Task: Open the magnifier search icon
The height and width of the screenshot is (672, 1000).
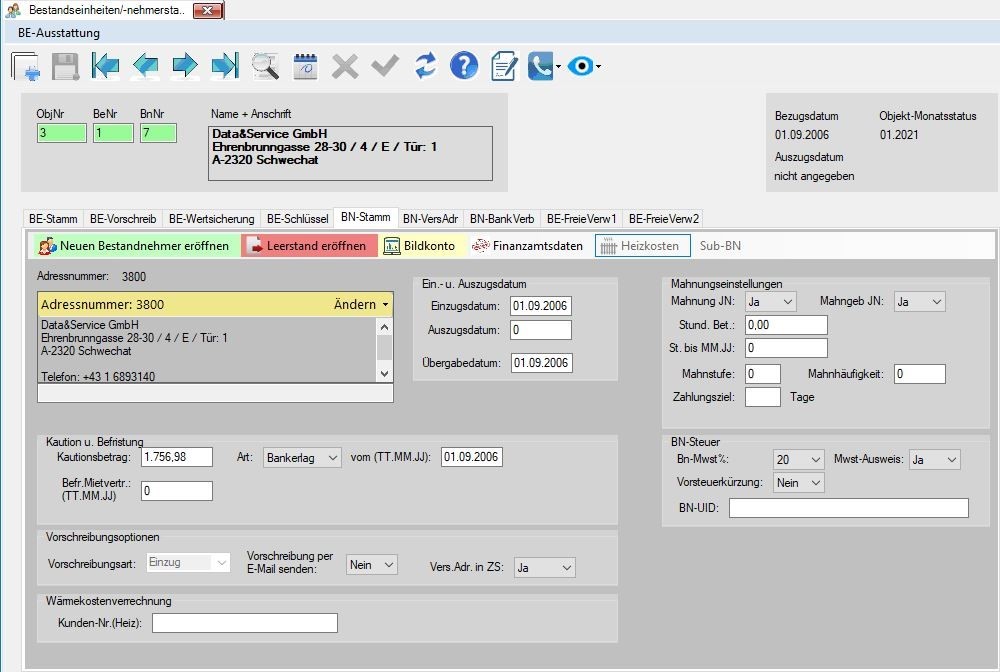Action: [265, 67]
